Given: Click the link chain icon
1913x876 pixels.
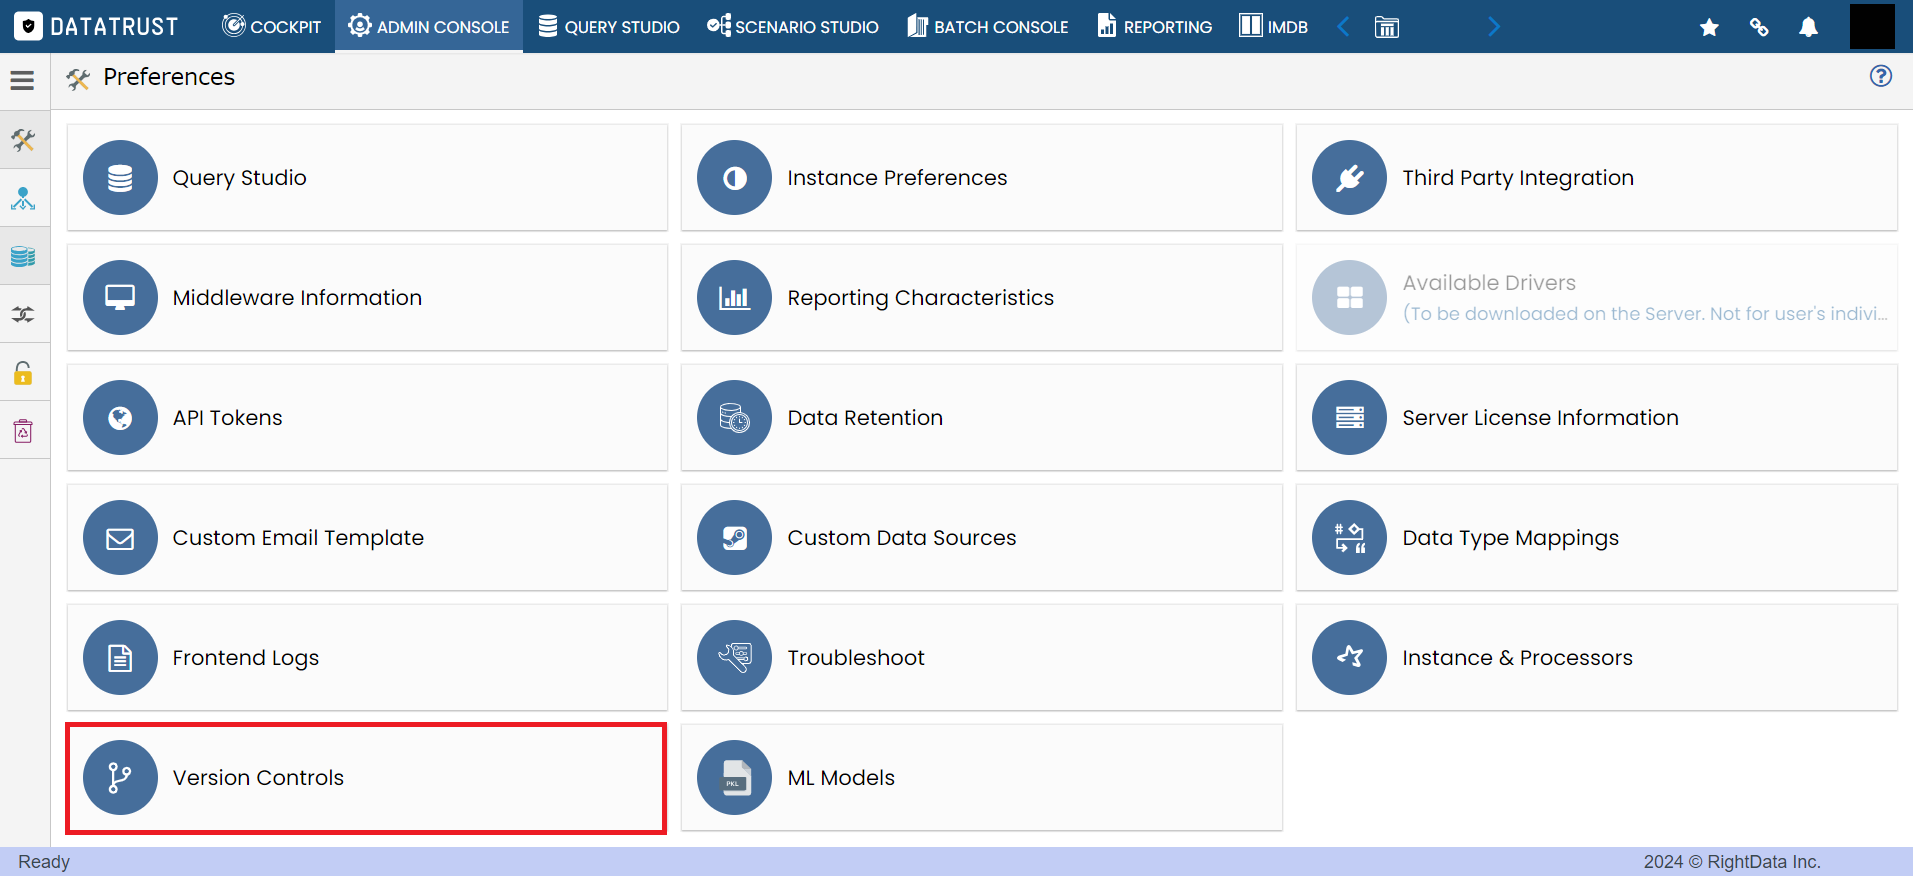Looking at the screenshot, I should point(1759,27).
